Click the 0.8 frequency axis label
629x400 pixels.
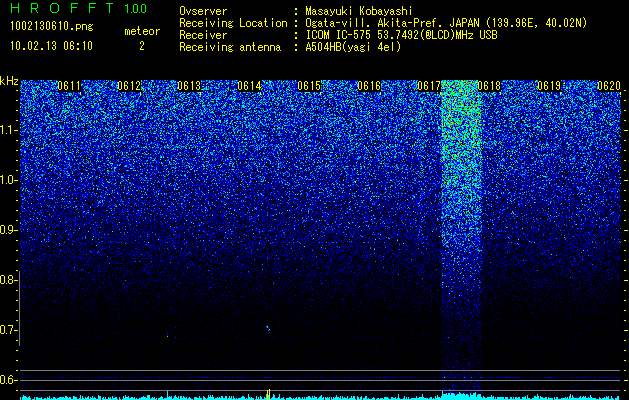8,280
